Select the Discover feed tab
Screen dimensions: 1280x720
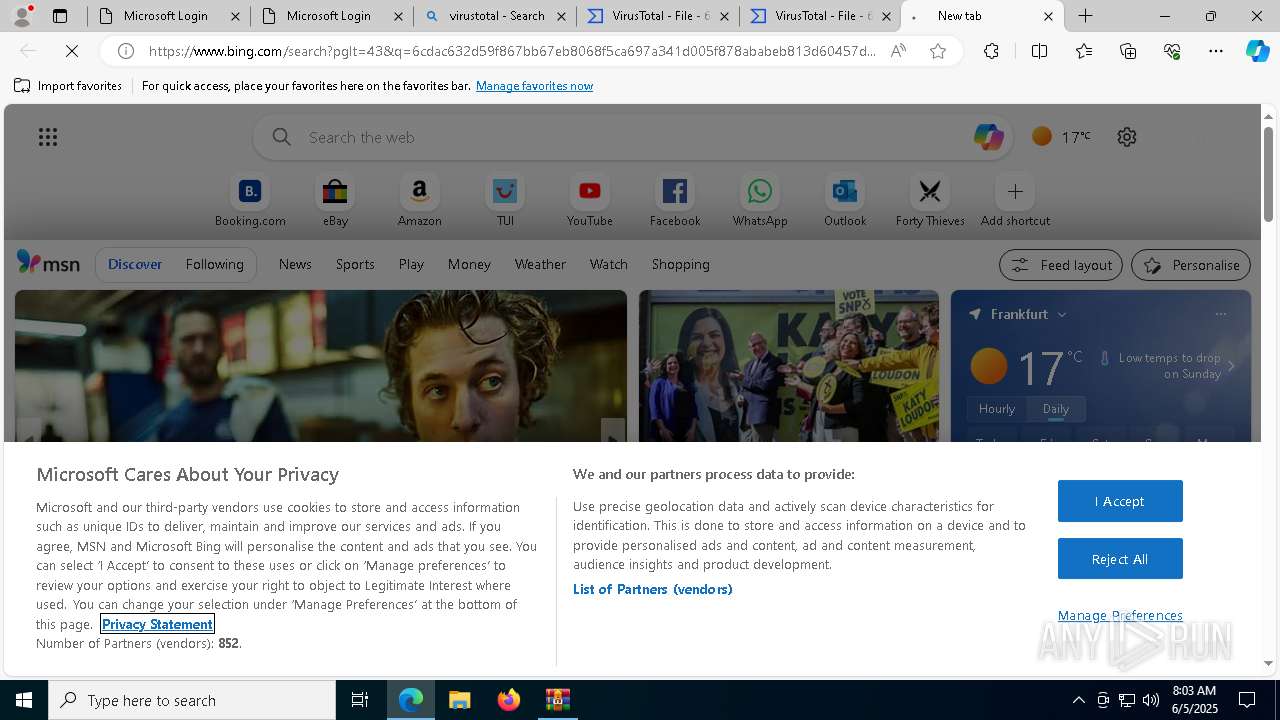135,264
